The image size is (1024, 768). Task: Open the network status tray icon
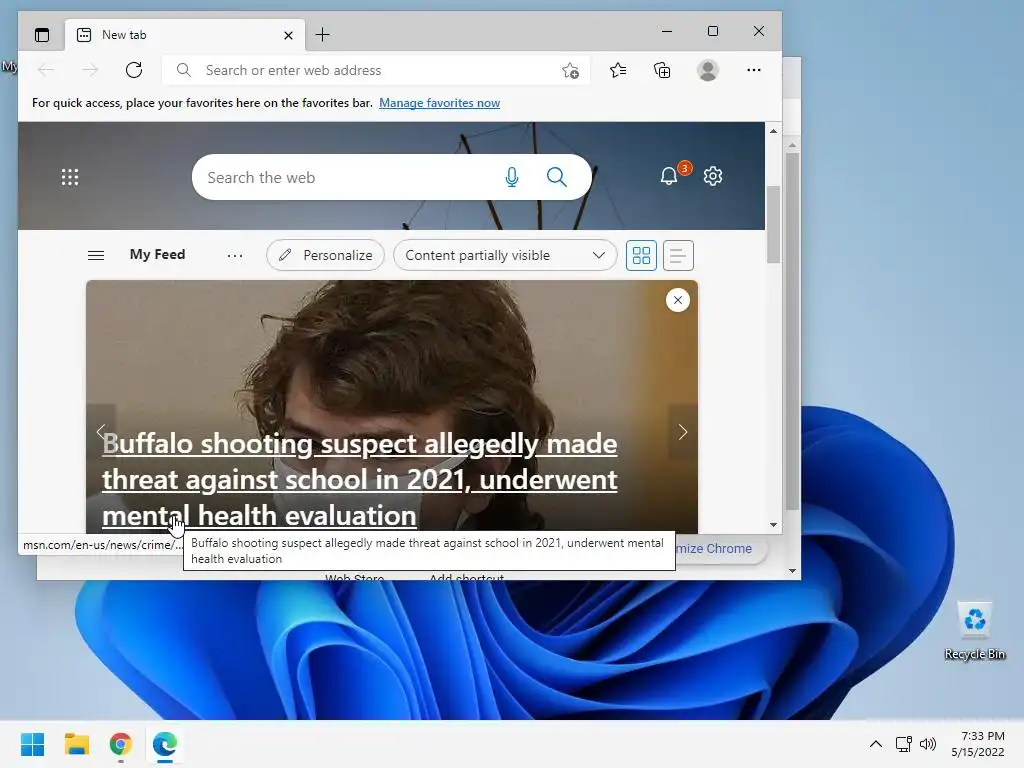pos(904,744)
